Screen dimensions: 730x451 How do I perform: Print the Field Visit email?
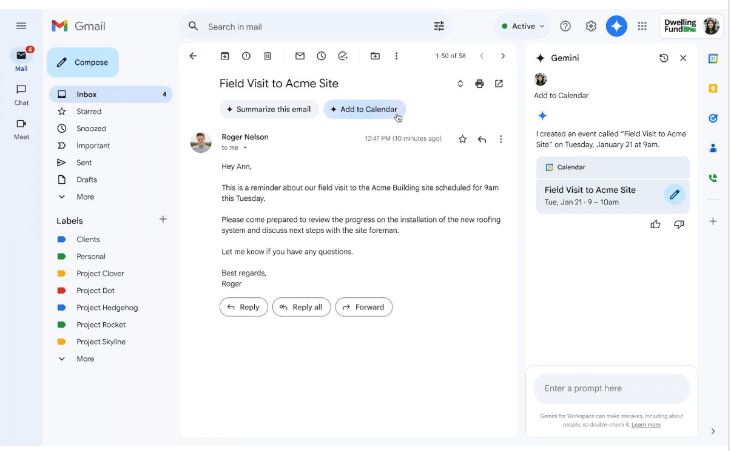(x=479, y=83)
